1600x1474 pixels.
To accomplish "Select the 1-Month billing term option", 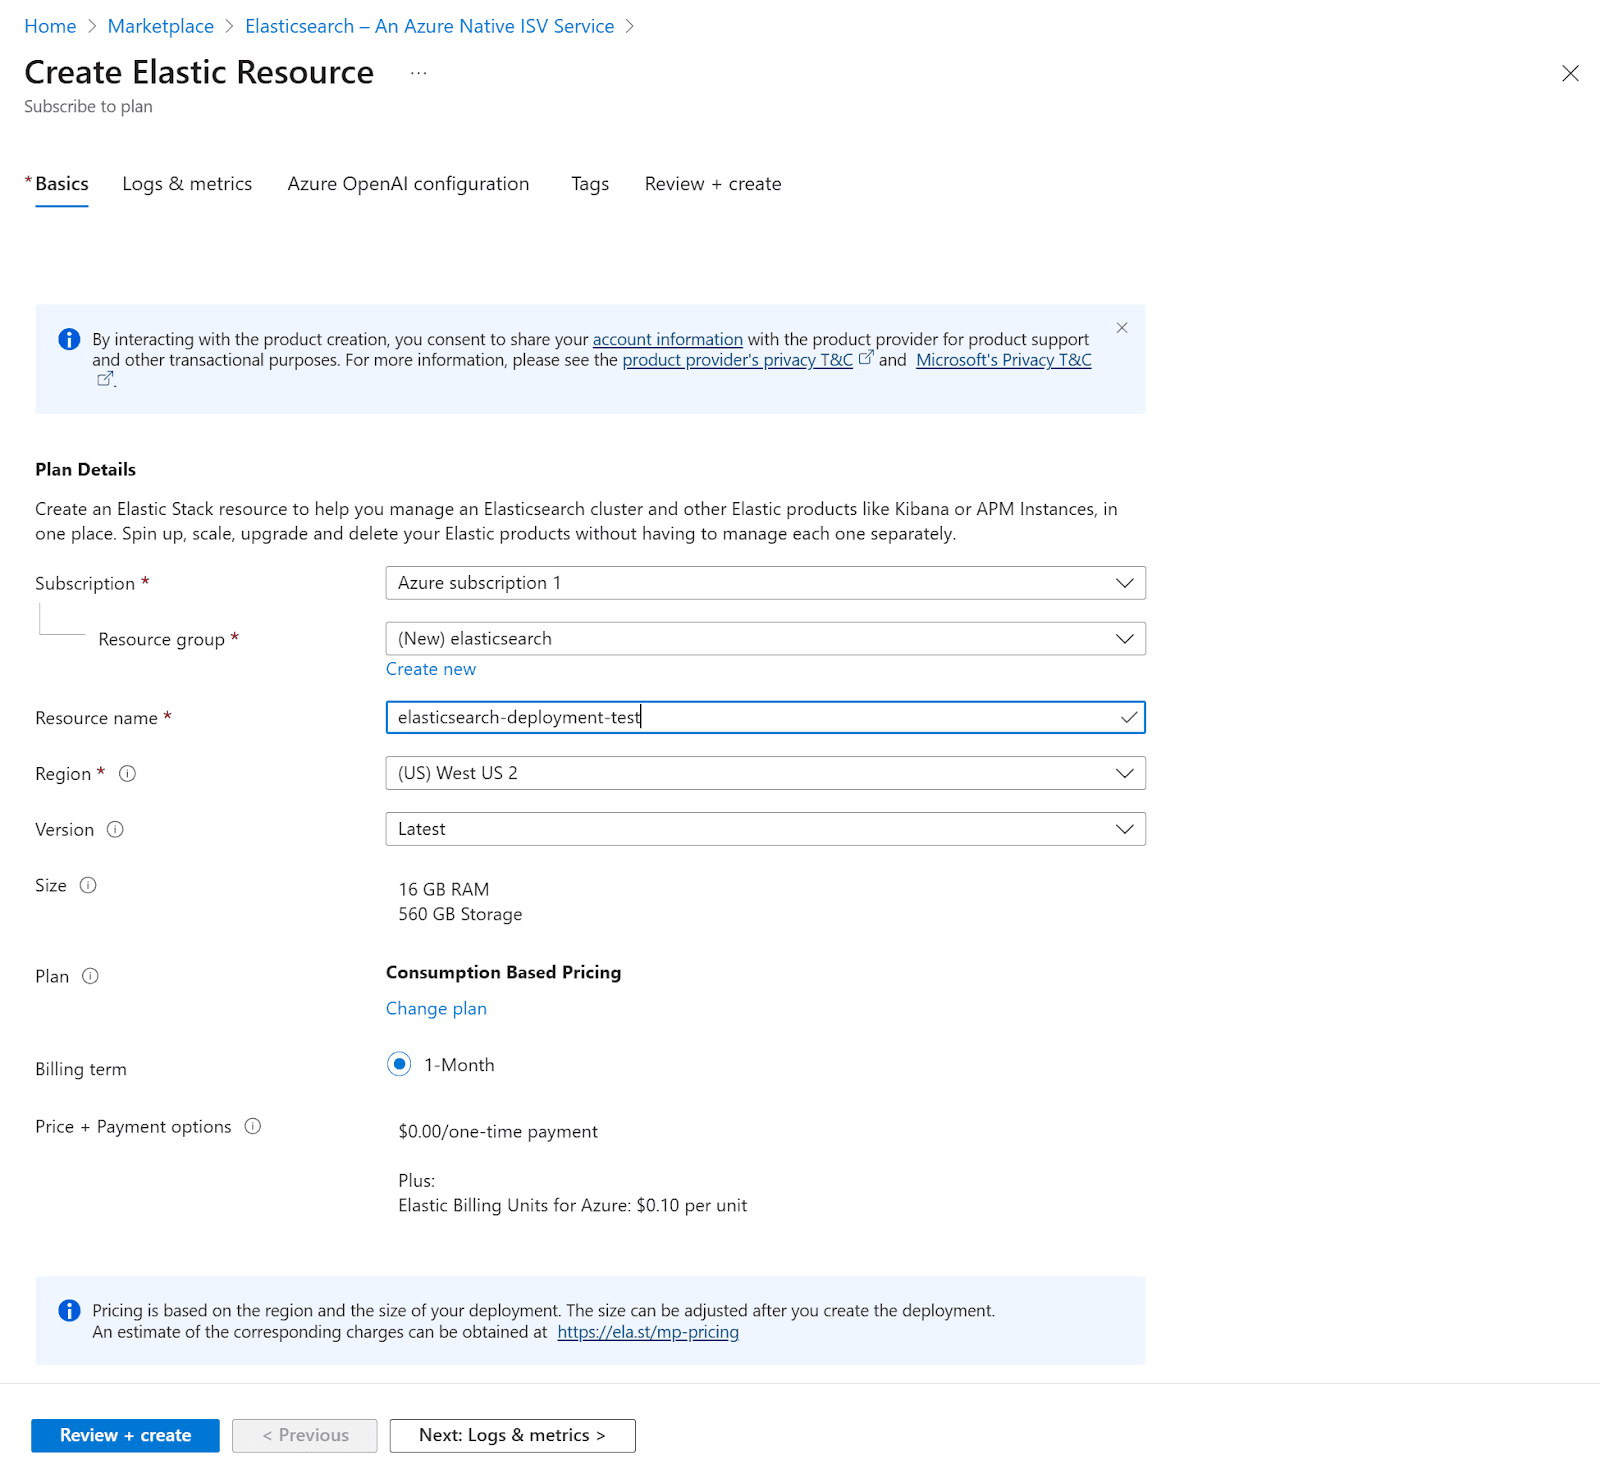I will coord(399,1064).
